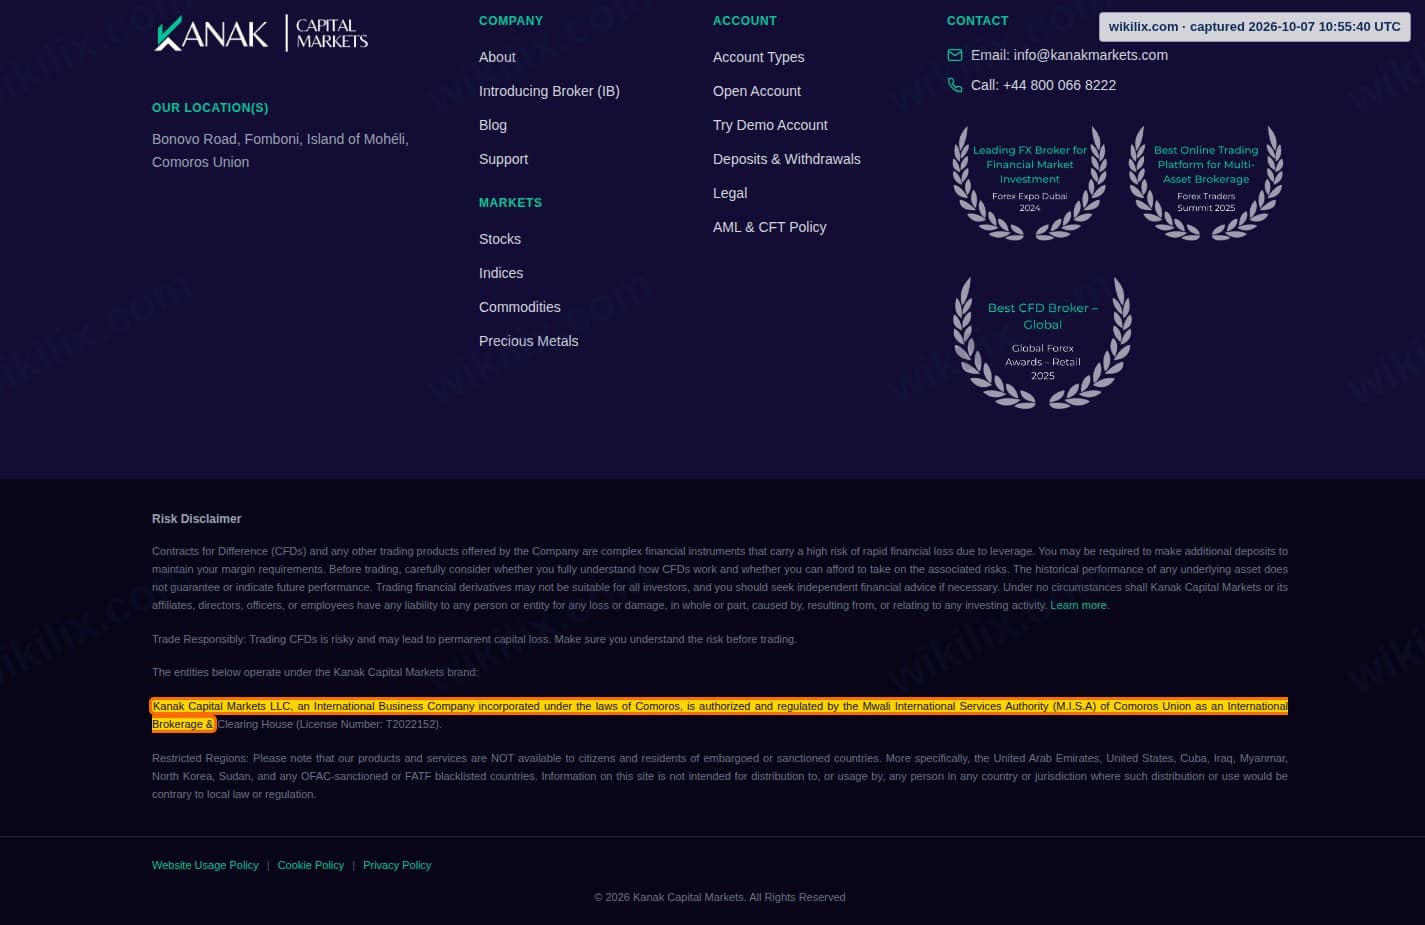The height and width of the screenshot is (925, 1425).
Task: Click the Trade Responsibly paragraph
Action: 474,639
